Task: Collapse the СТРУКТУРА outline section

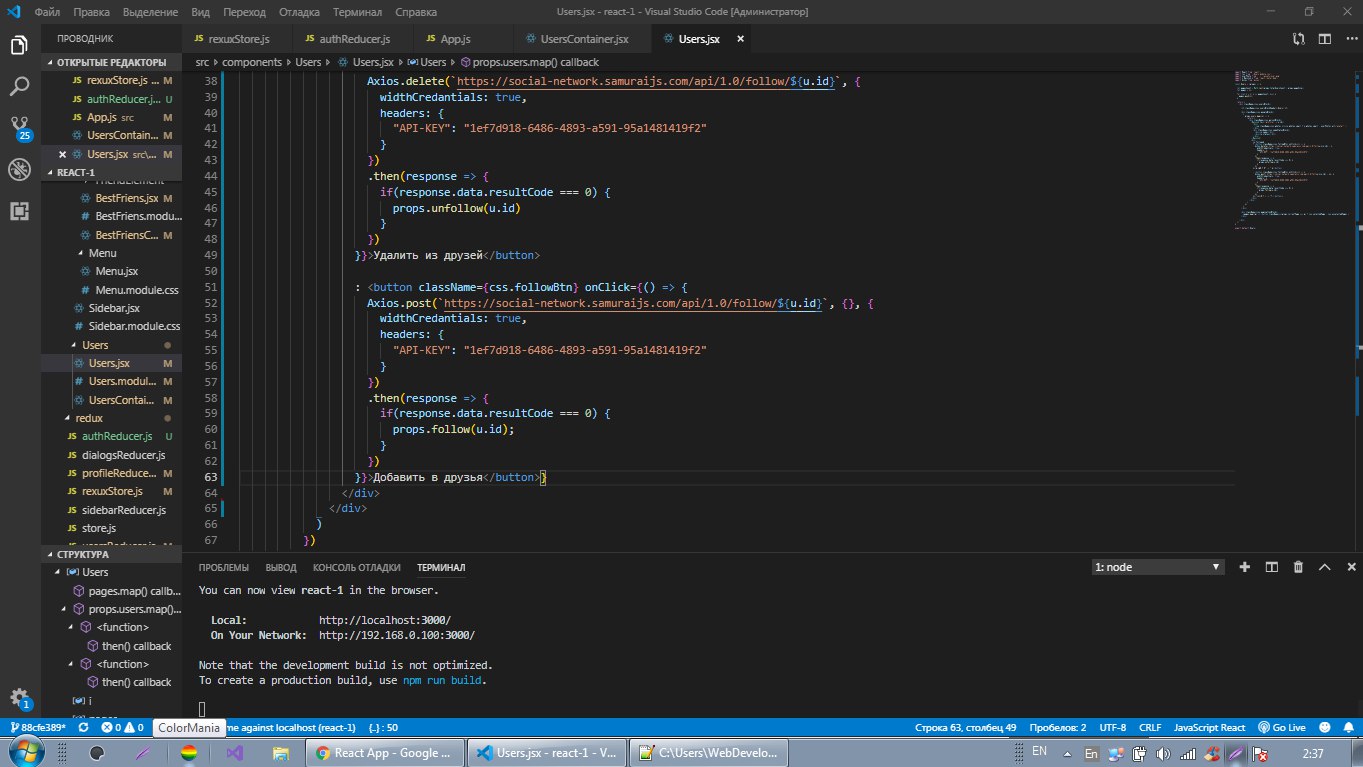Action: click(x=82, y=554)
